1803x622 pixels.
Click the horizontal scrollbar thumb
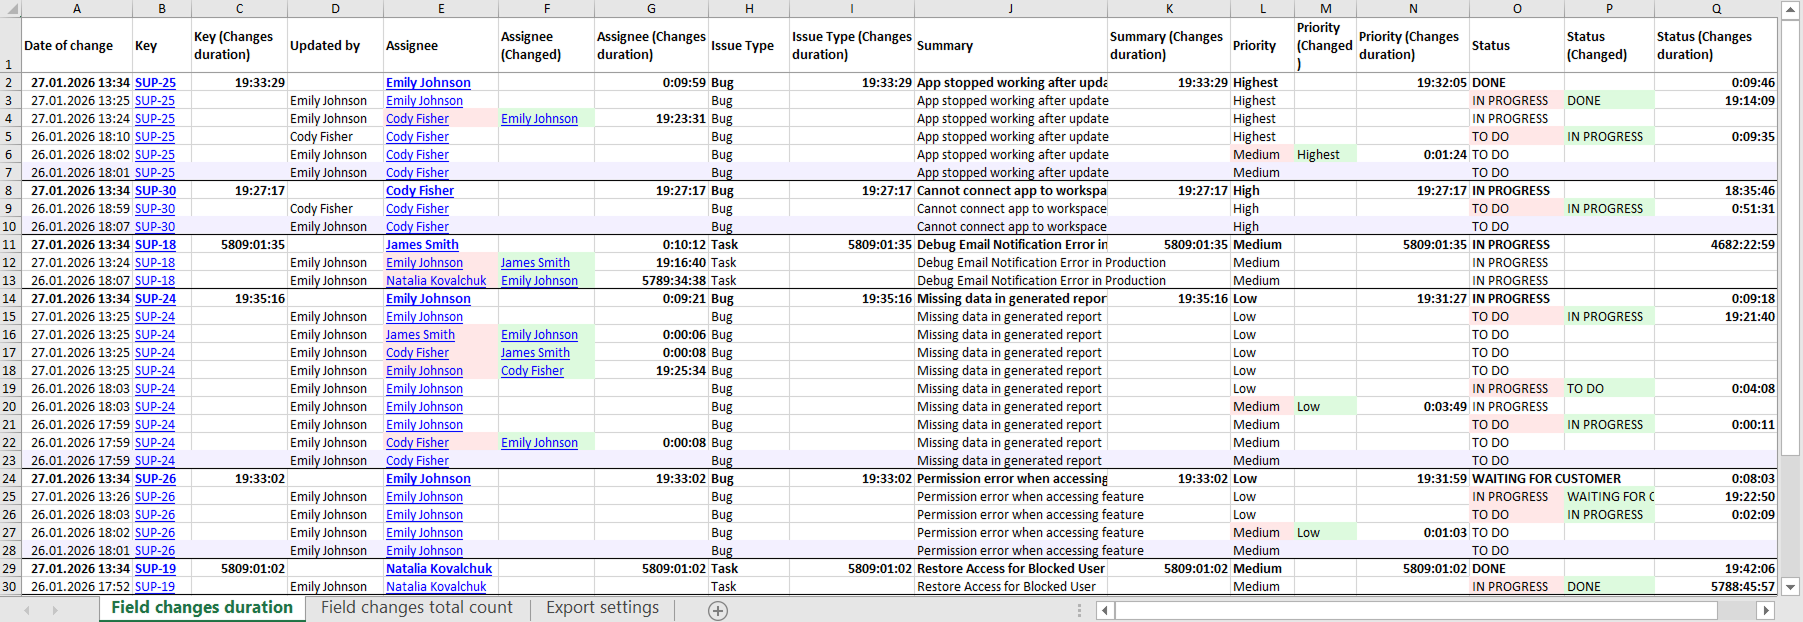1415,610
